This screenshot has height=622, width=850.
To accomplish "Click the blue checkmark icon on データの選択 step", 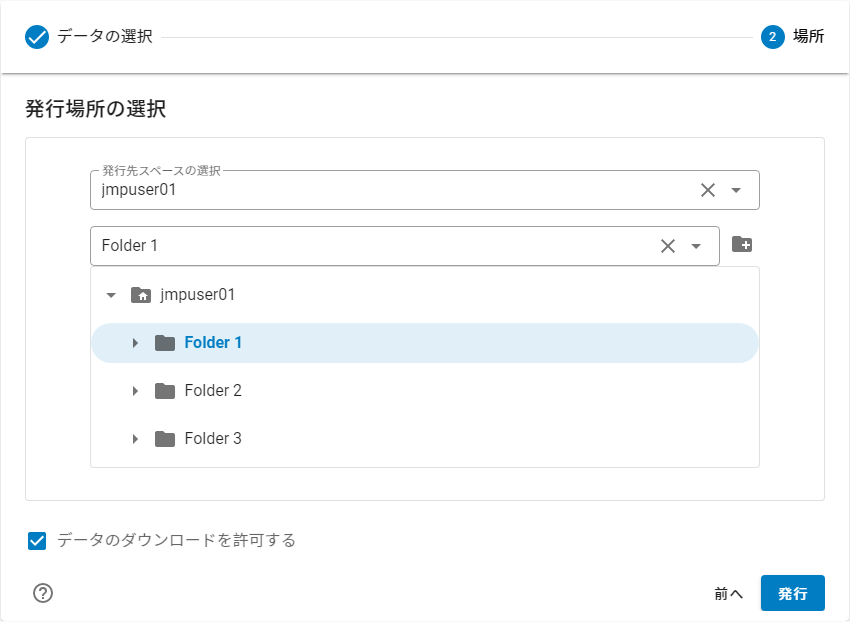I will (36, 37).
